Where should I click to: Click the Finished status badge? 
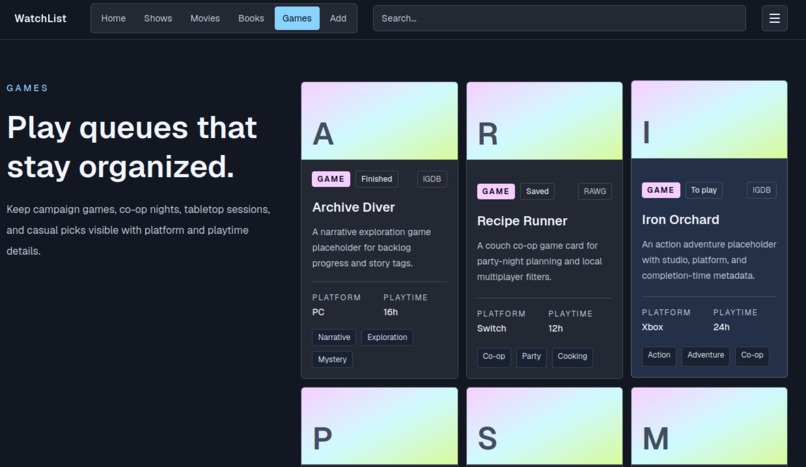tap(376, 179)
